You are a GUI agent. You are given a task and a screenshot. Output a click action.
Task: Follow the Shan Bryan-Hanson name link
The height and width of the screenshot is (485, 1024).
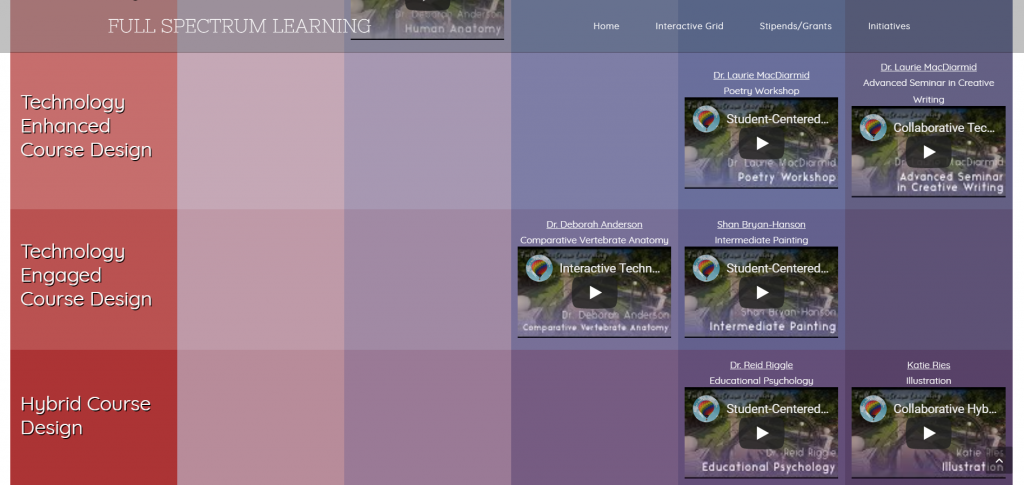[x=761, y=224]
